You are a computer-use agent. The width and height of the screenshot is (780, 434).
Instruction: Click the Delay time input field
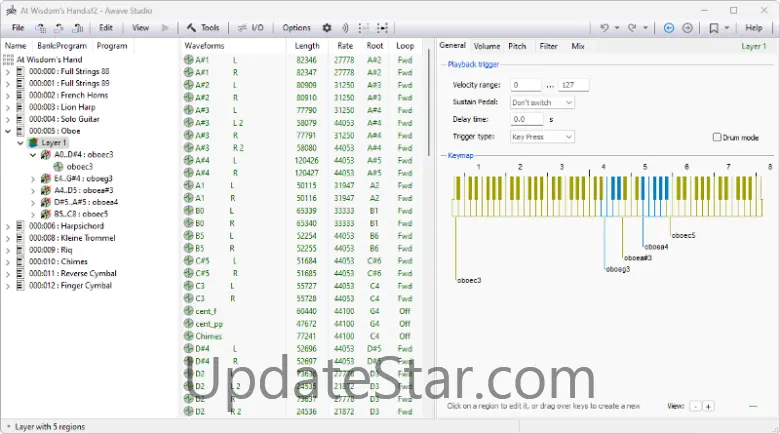[527, 119]
